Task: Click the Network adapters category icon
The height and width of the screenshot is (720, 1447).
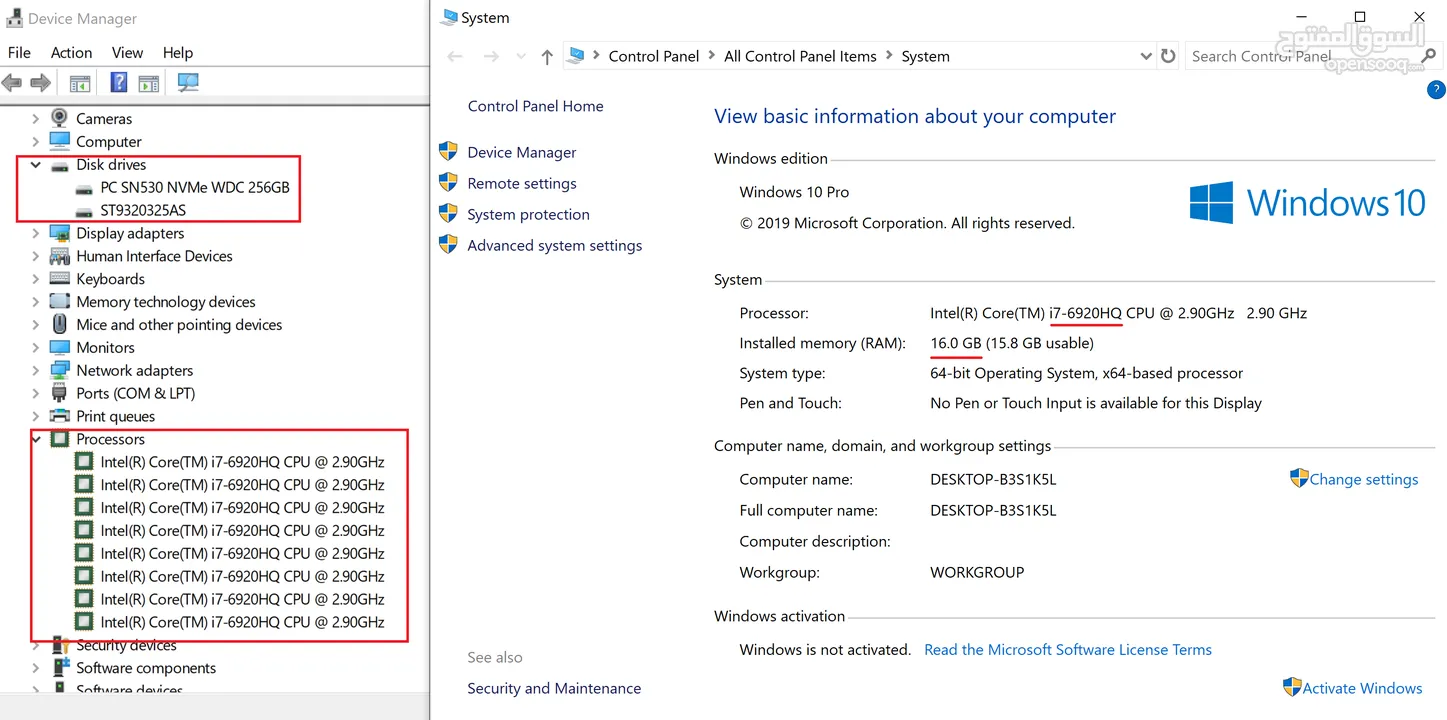Action: (x=60, y=370)
